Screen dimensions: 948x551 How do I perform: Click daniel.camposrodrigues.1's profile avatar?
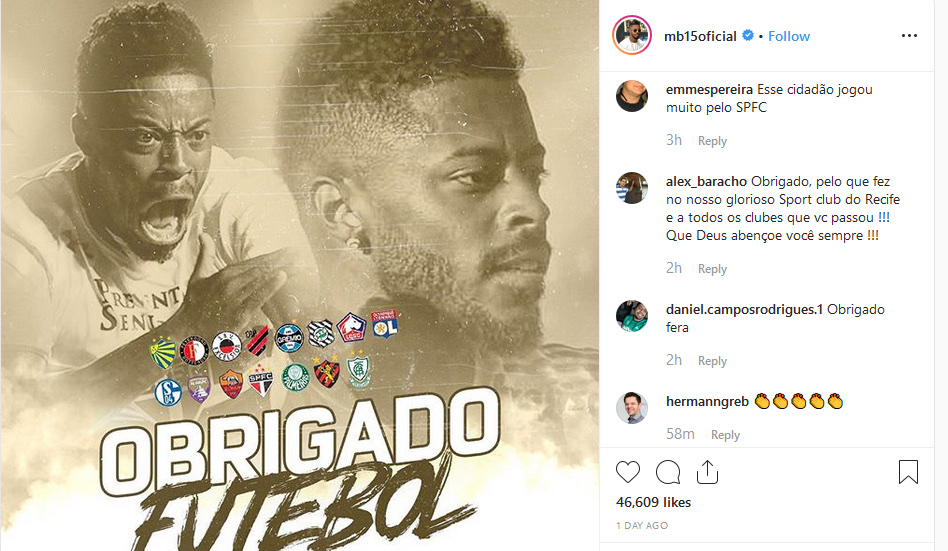tap(632, 316)
